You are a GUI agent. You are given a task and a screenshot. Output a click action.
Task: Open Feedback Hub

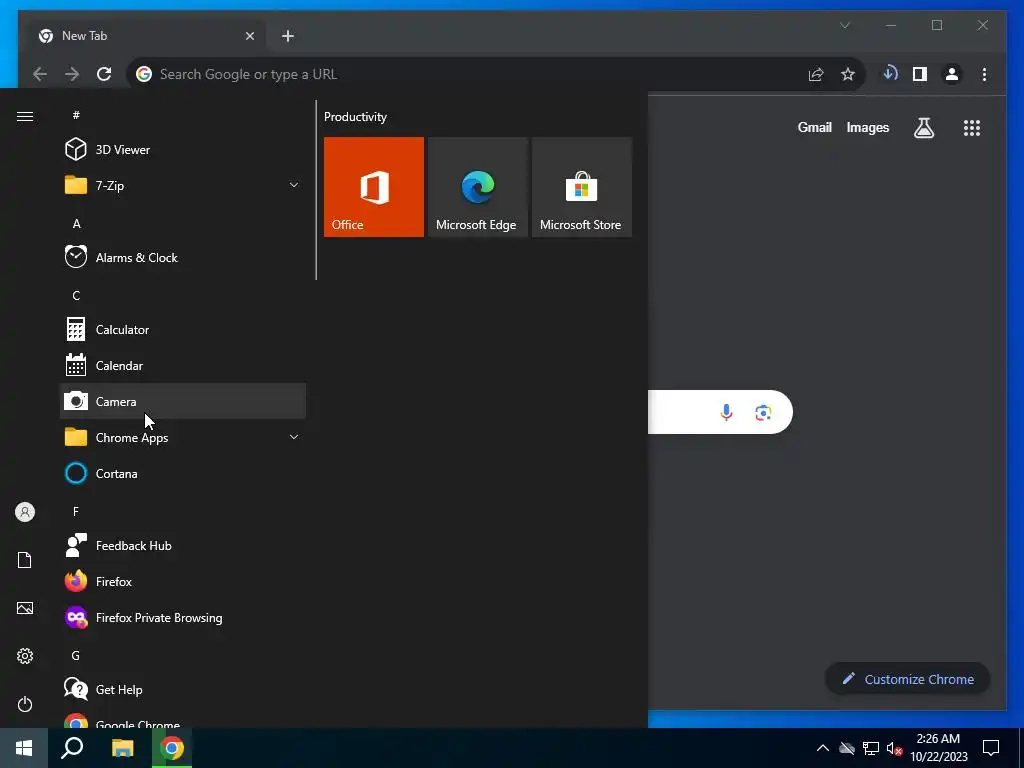183,545
